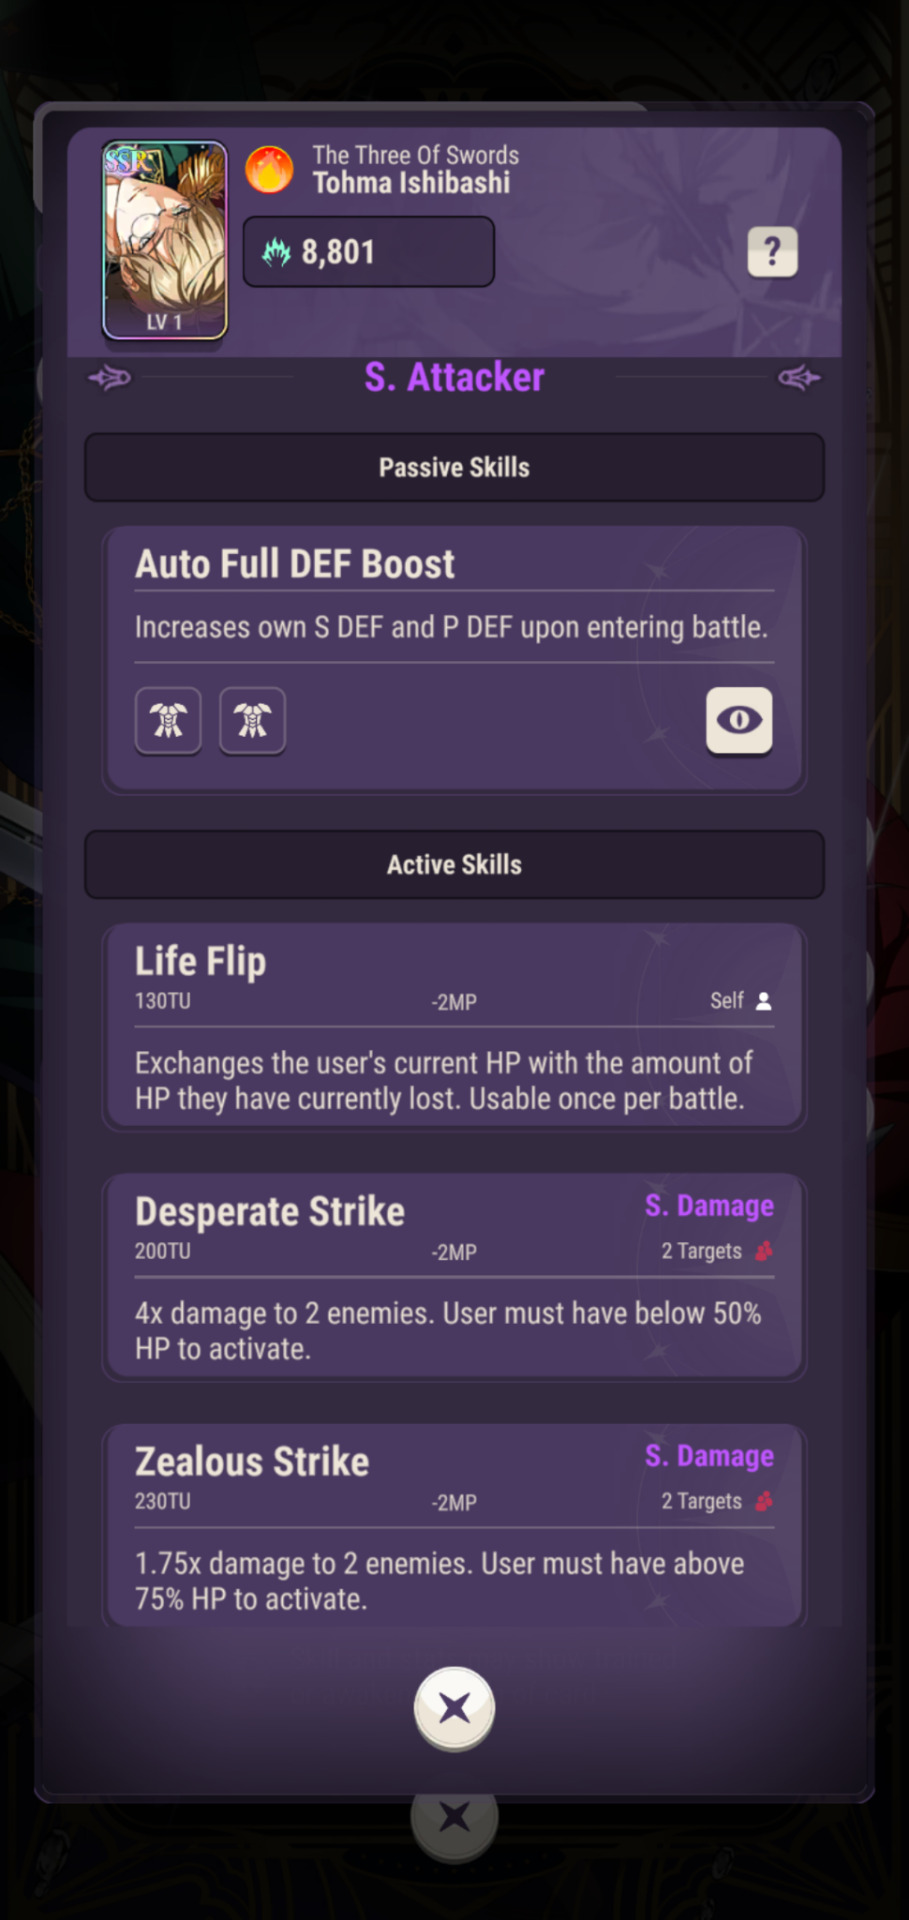909x1920 pixels.
Task: Click the left ornament arrow beside S. Attacker
Action: point(109,378)
